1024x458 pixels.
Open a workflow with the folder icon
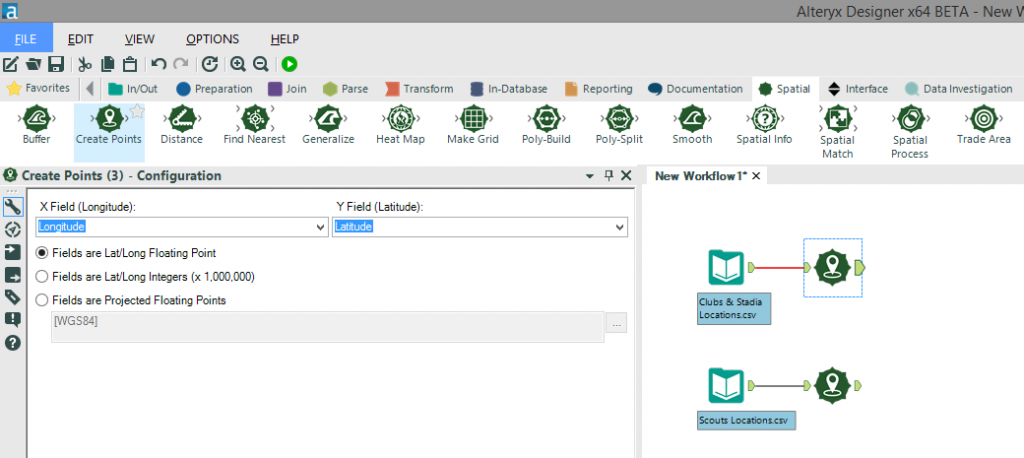[33, 64]
